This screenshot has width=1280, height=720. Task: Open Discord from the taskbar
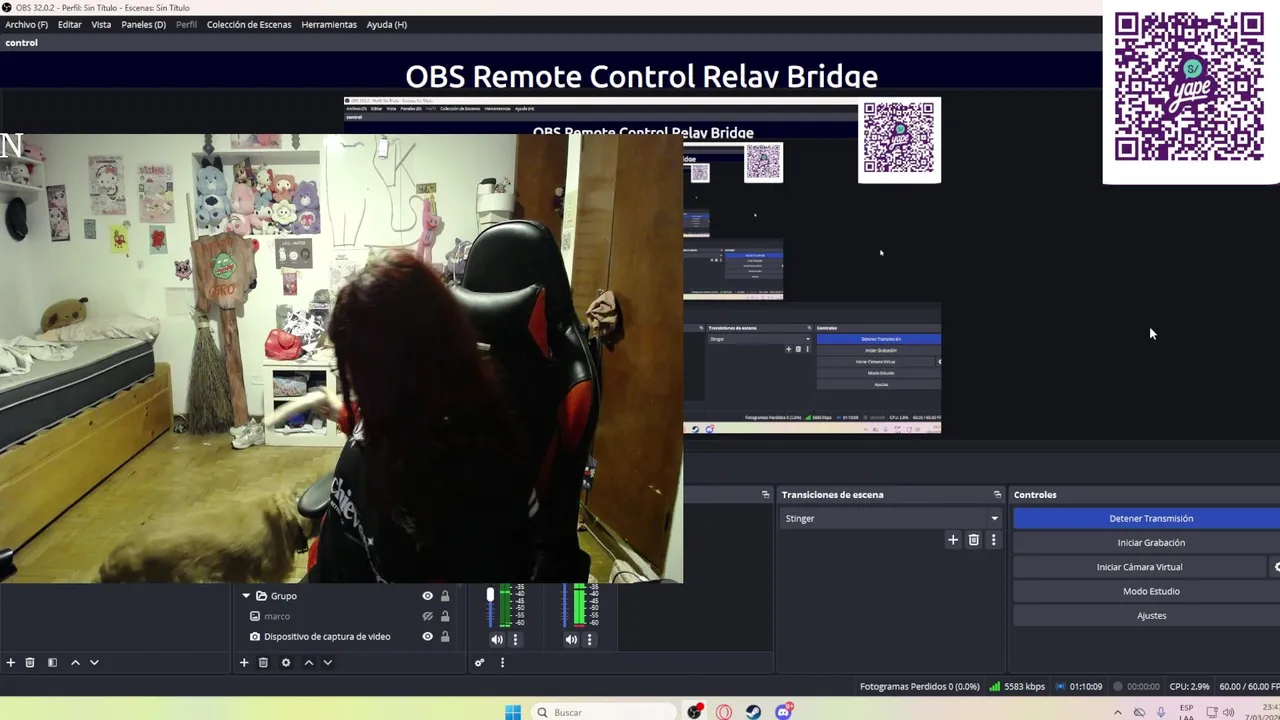[x=784, y=712]
